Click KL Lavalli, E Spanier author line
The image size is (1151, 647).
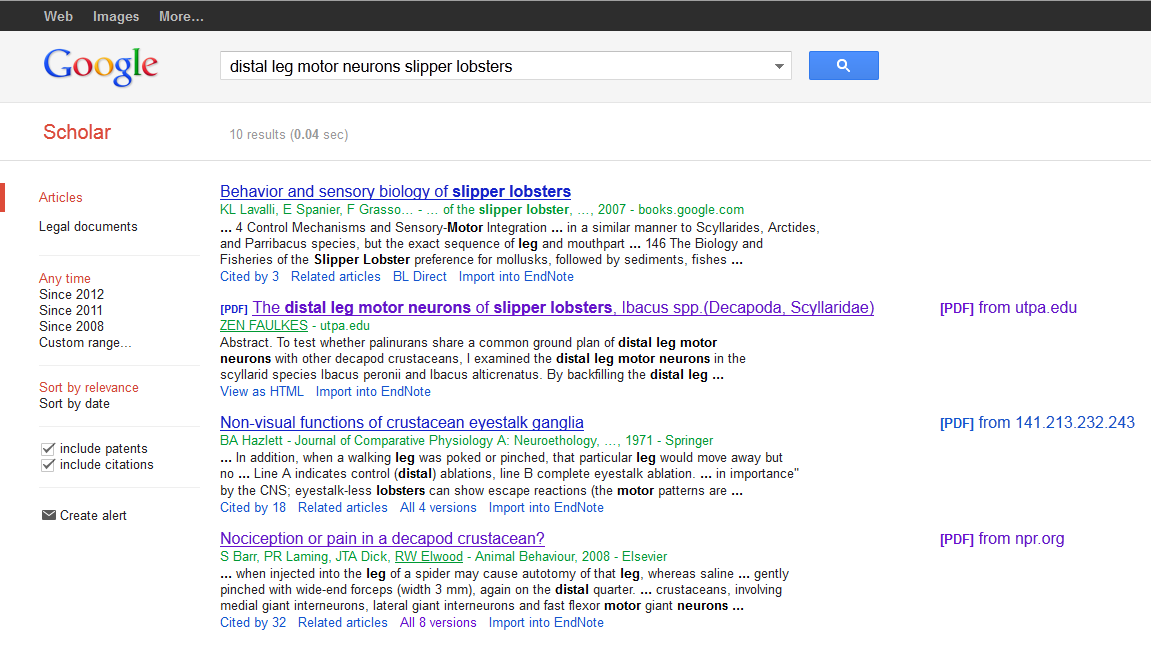coord(482,210)
